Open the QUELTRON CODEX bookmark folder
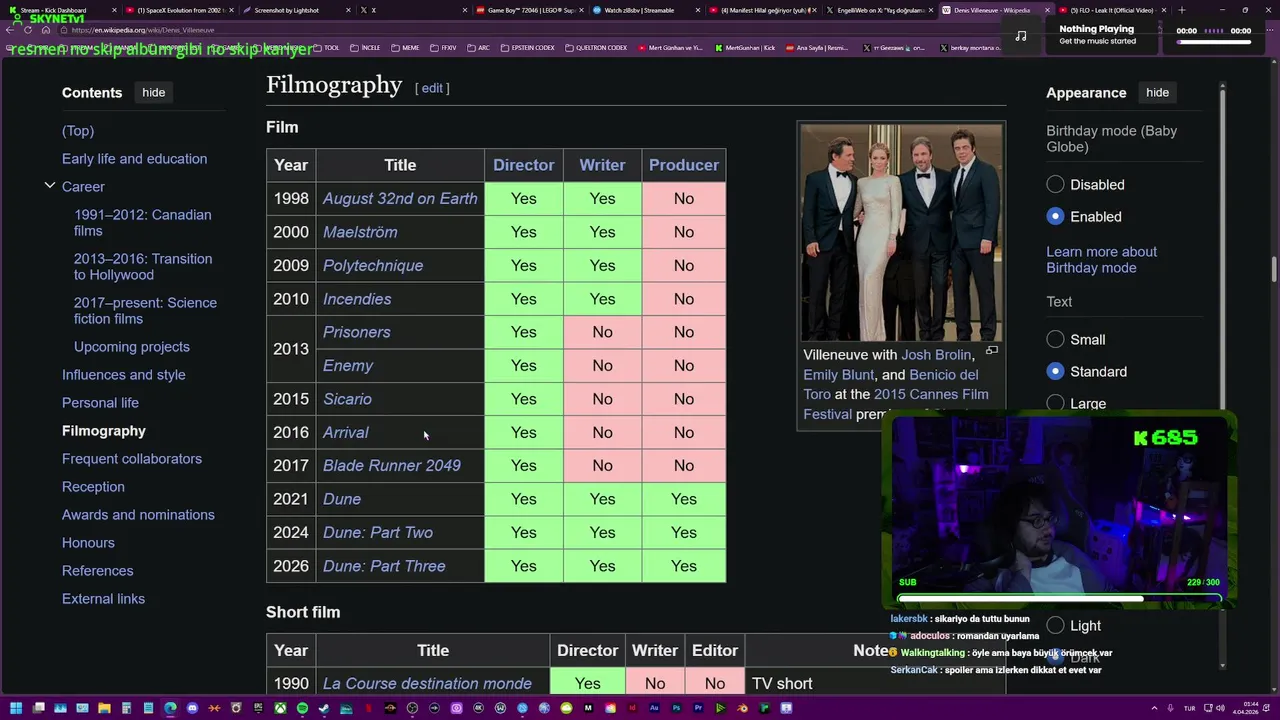This screenshot has height=720, width=1280. tap(596, 48)
